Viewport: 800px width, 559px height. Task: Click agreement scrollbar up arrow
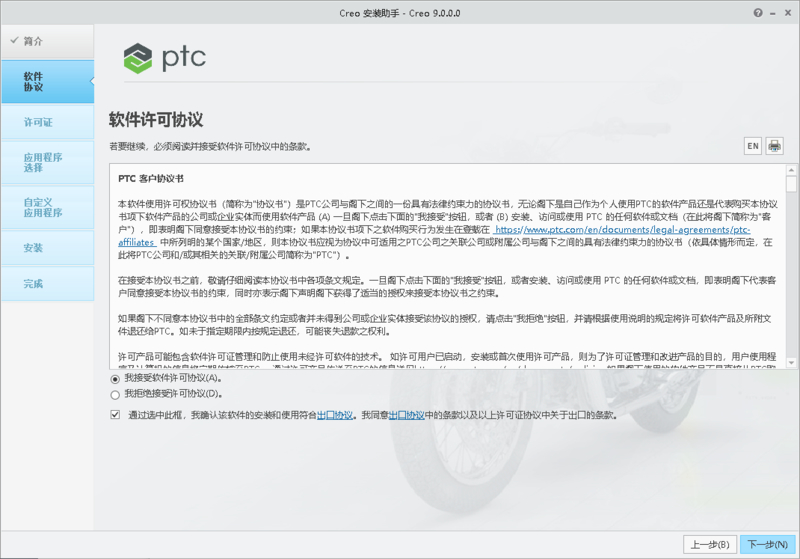click(x=791, y=170)
